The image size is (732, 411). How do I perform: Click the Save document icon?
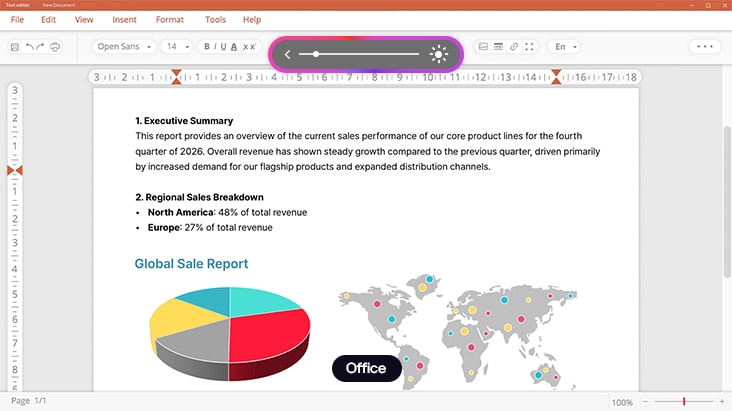[x=15, y=47]
